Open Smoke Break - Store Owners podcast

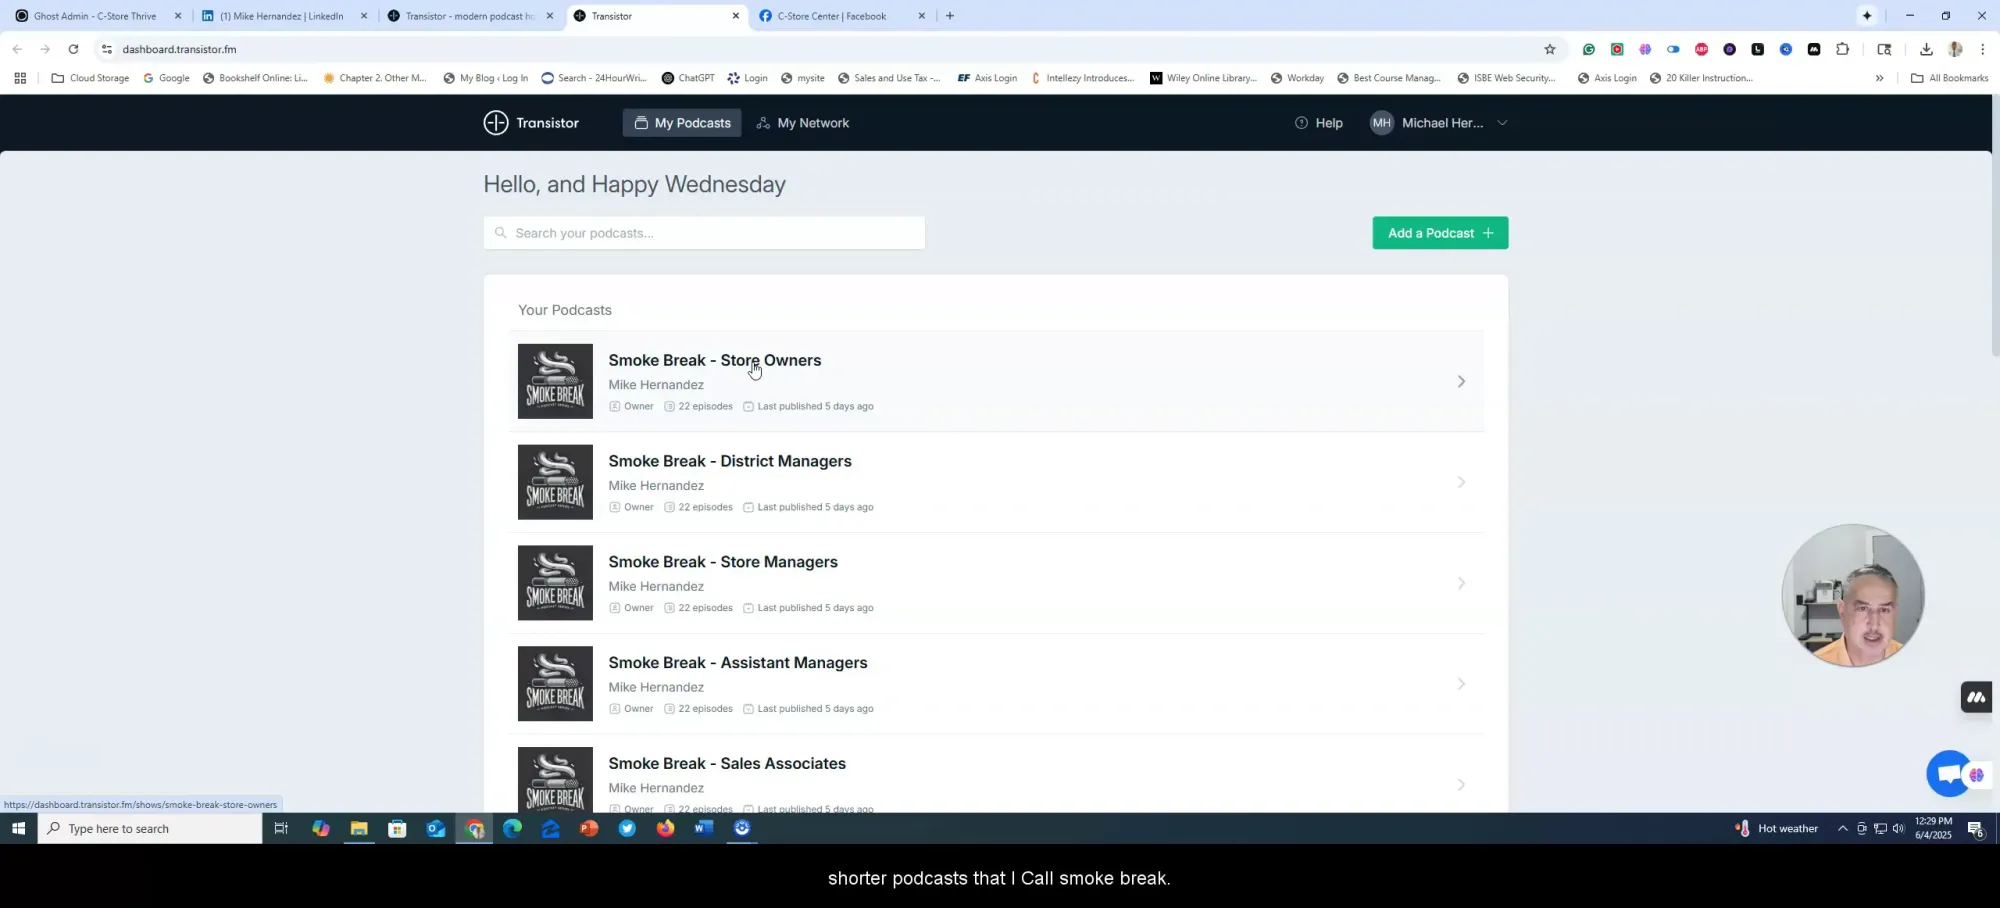(714, 361)
